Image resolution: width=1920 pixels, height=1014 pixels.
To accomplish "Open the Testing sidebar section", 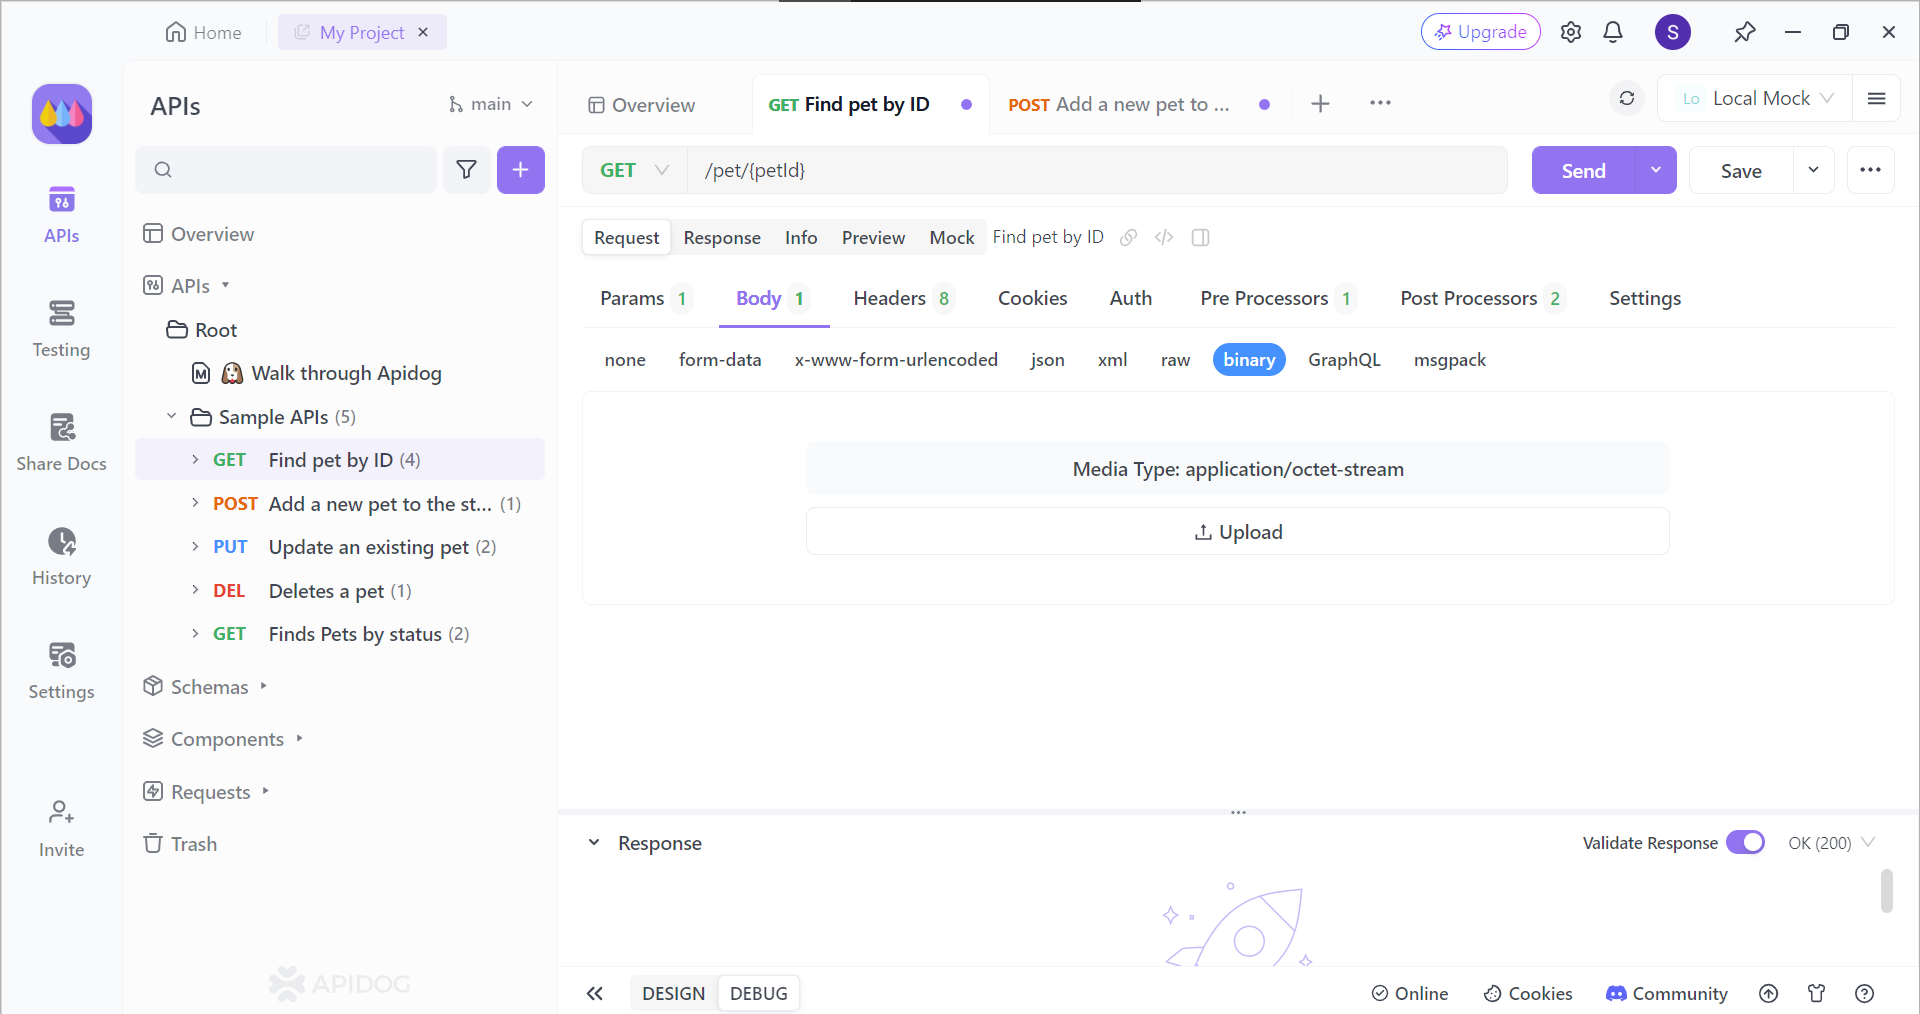I will tap(61, 328).
